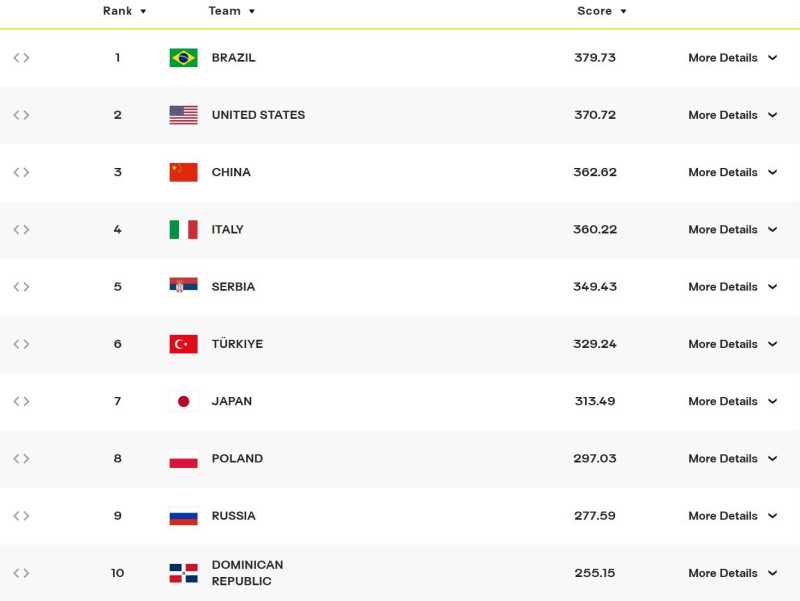Click the Serbia flag icon
Viewport: 800px width, 601px height.
tap(183, 286)
